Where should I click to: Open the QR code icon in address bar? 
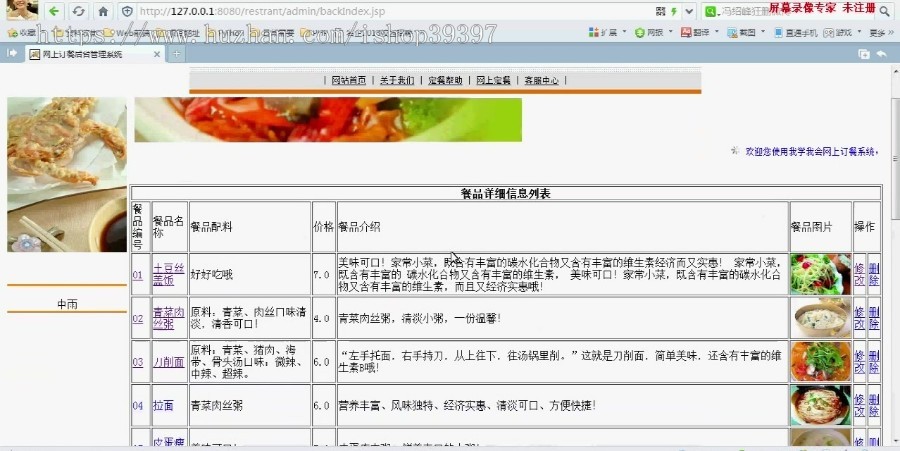tap(661, 11)
